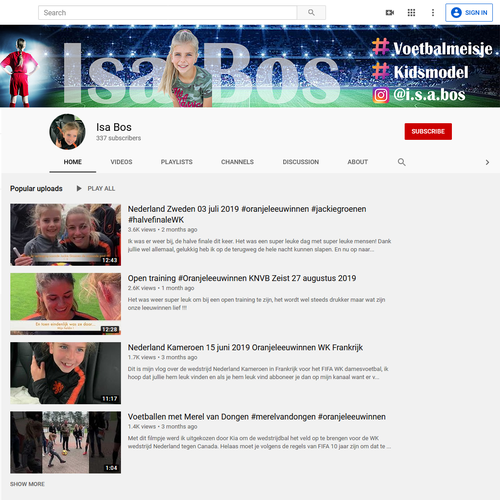Open Nederland Zweden 03 juli video thumbnail

[66, 235]
